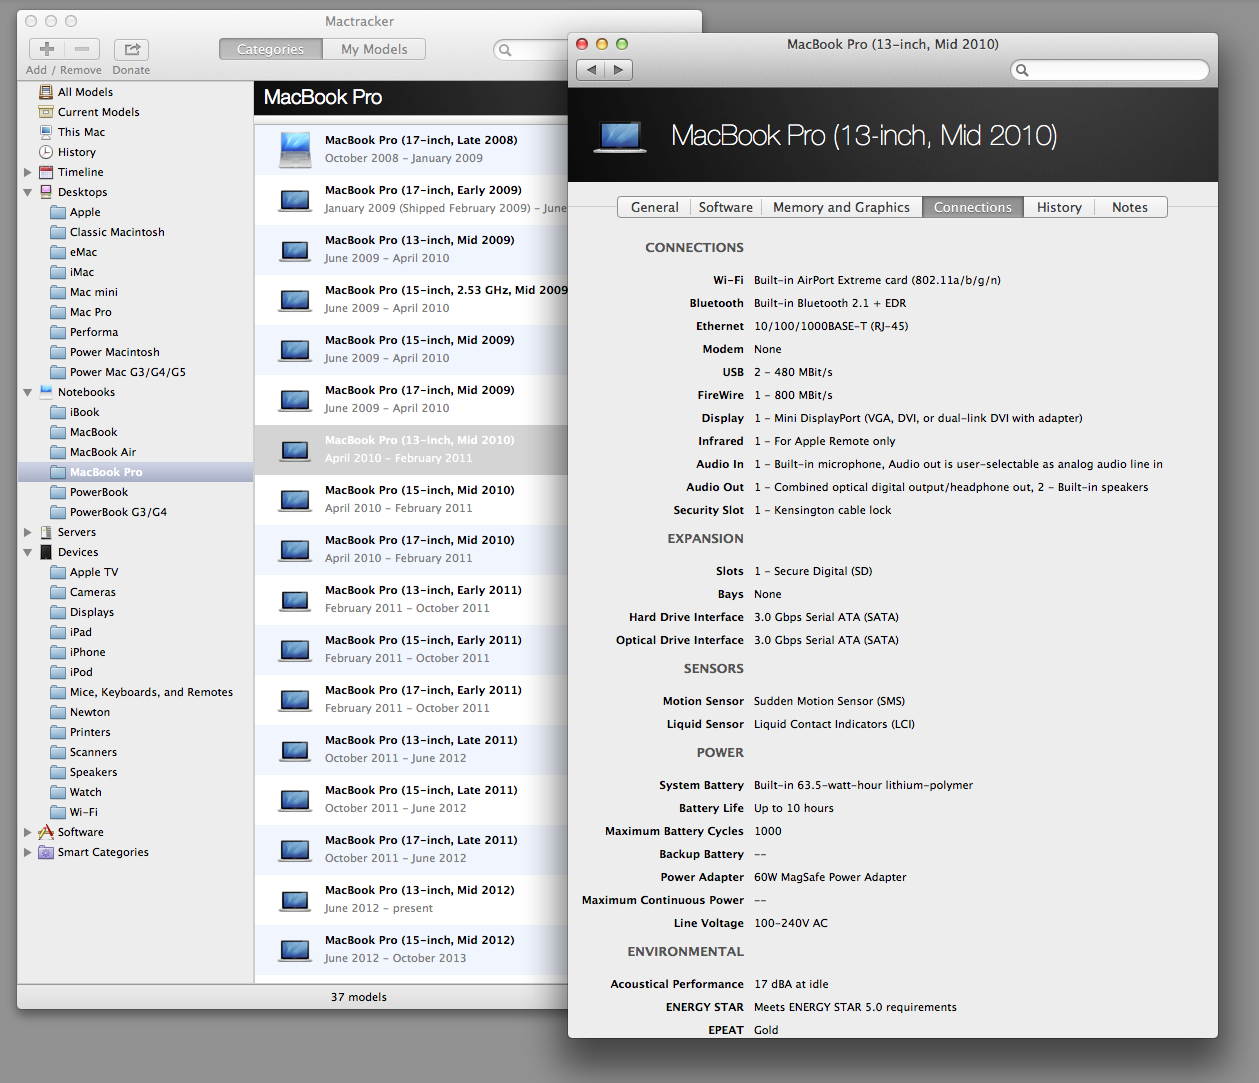Switch to My Models view
The width and height of the screenshot is (1259, 1083).
point(374,49)
